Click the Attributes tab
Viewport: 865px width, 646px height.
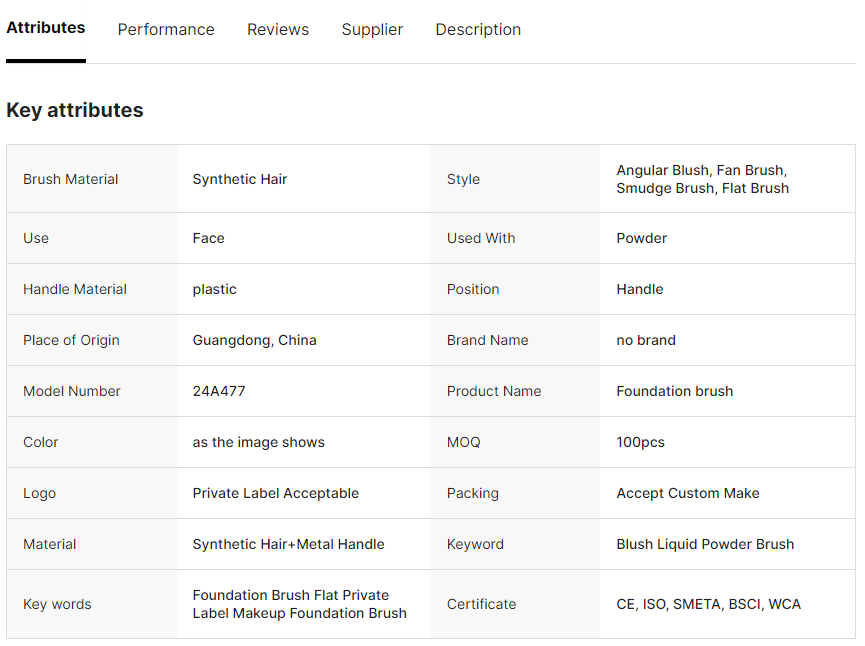(46, 28)
